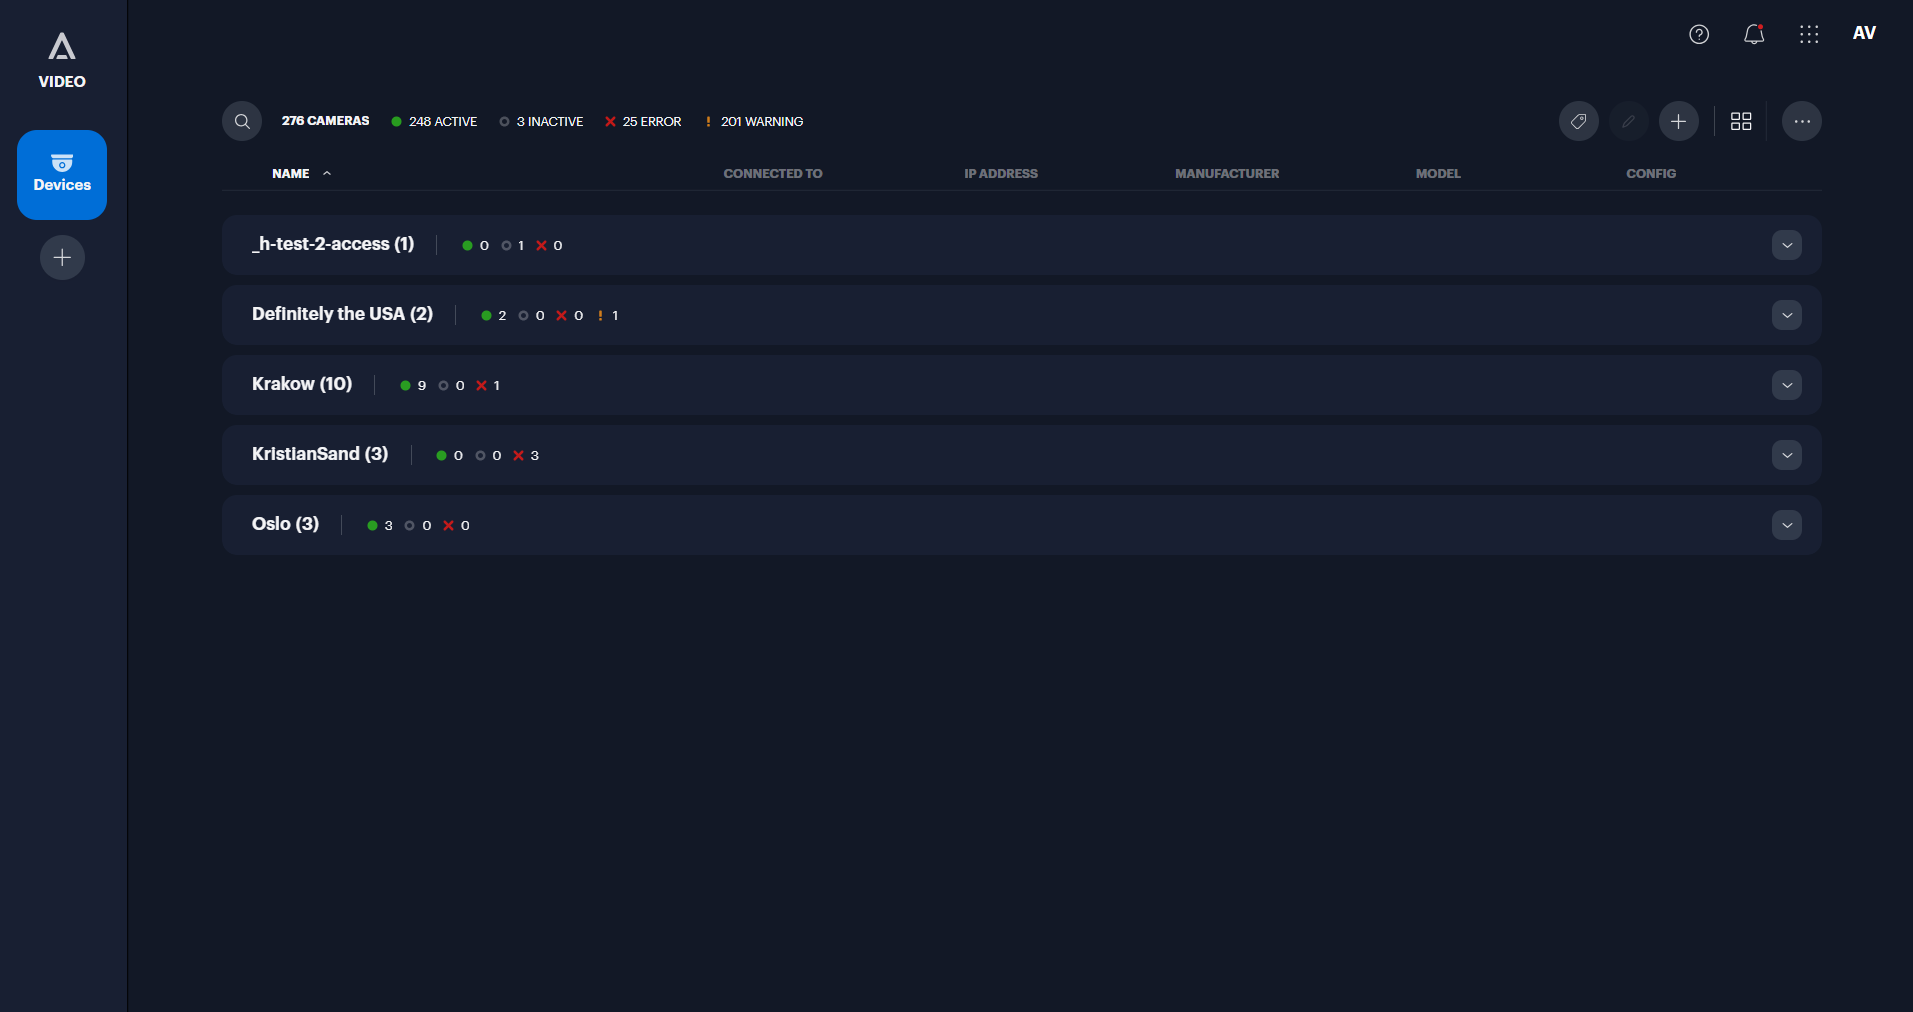
Task: Click _h-test-2-access inactive count 1
Action: (x=513, y=245)
